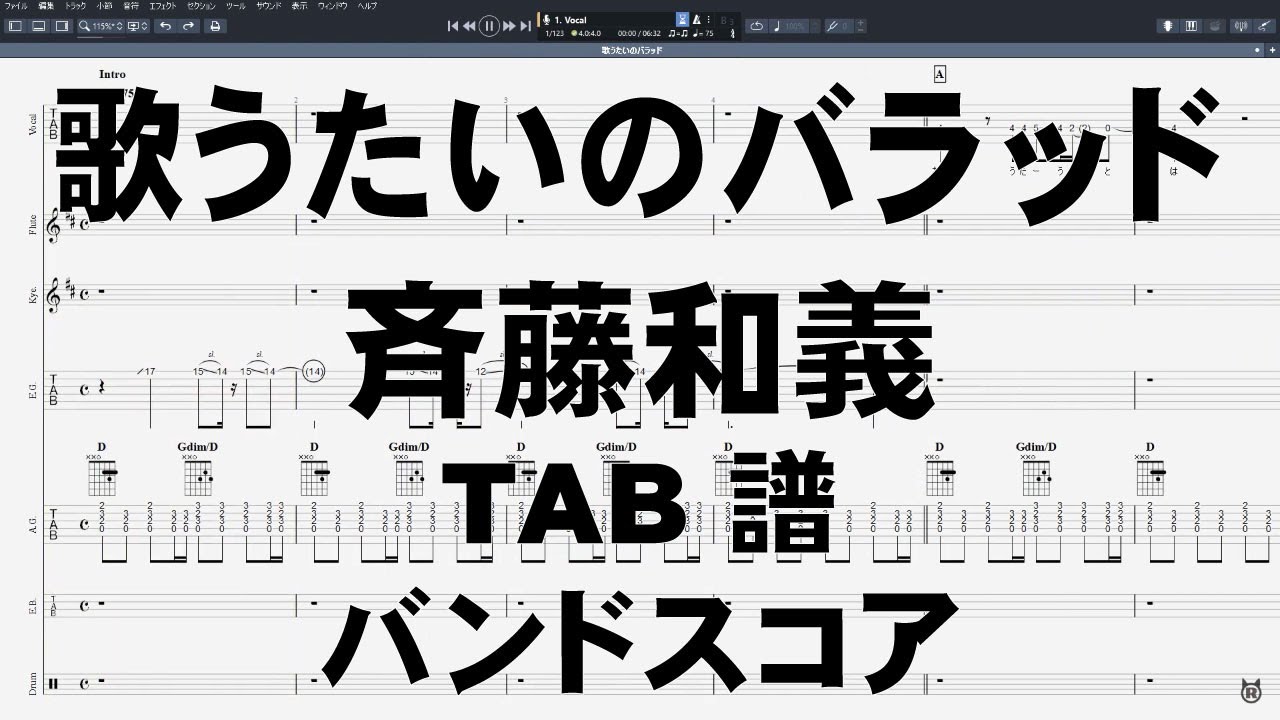Click the Intro section label

click(x=113, y=74)
